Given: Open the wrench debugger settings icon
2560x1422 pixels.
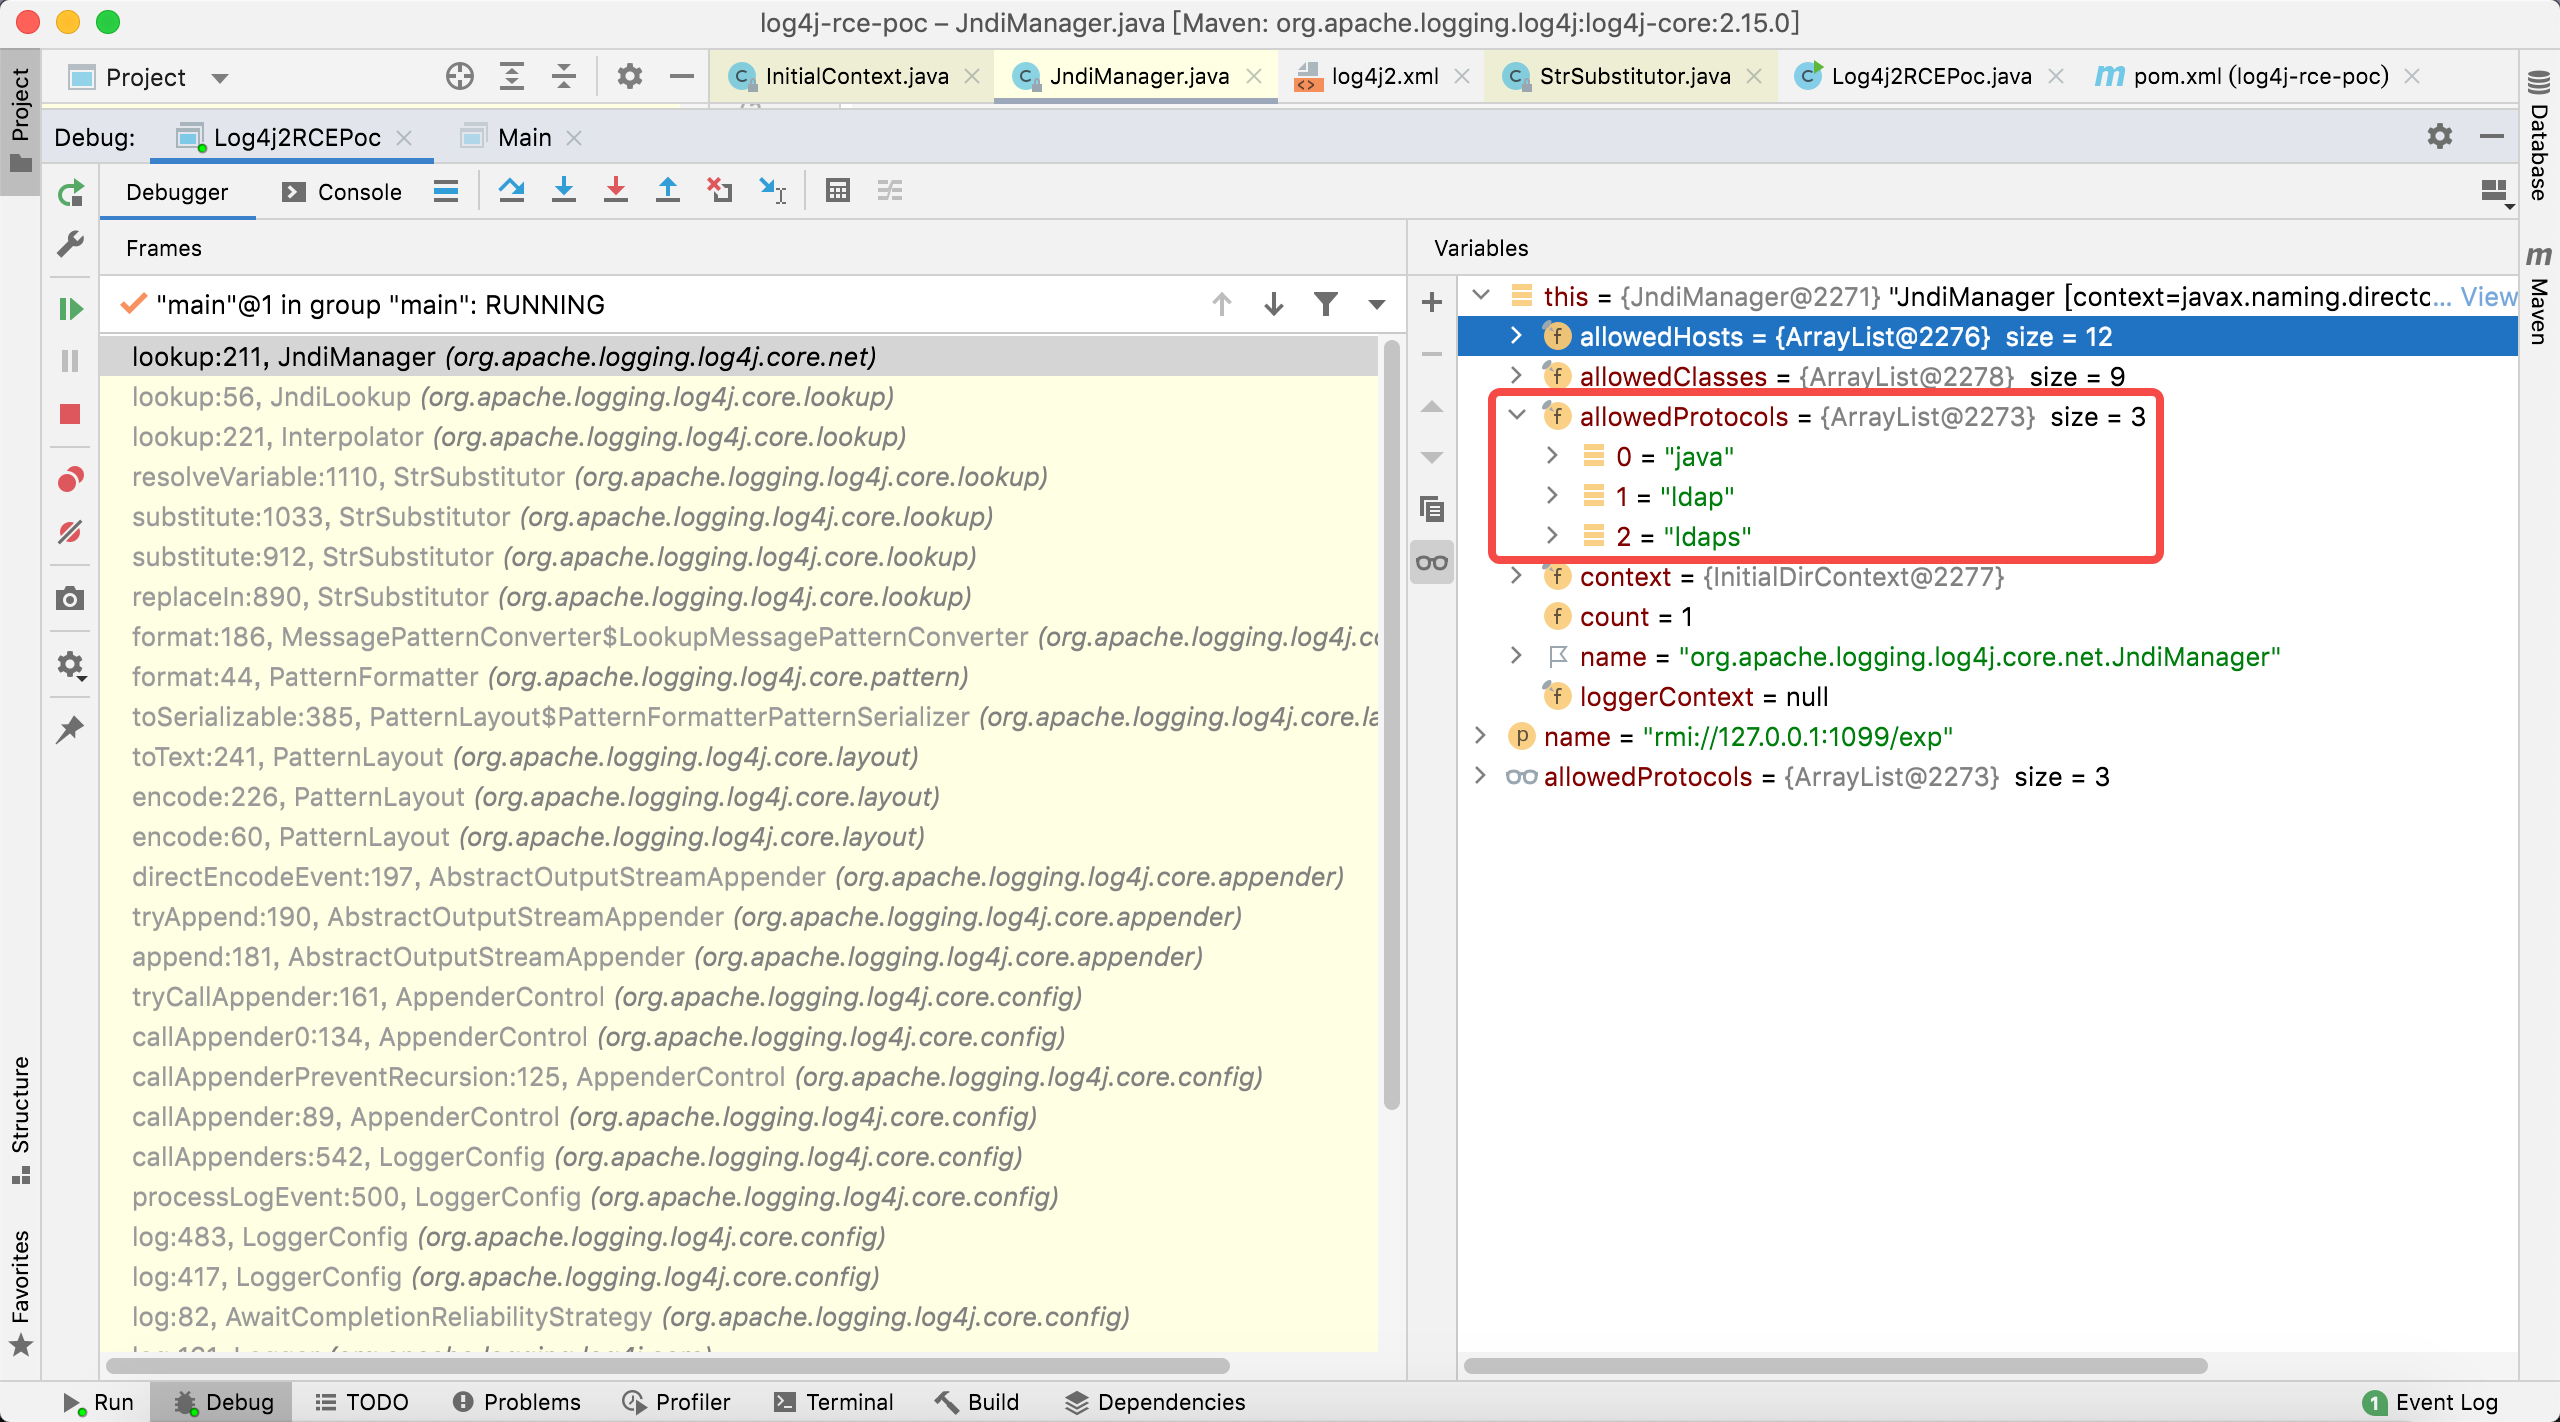Looking at the screenshot, I should pyautogui.click(x=70, y=244).
